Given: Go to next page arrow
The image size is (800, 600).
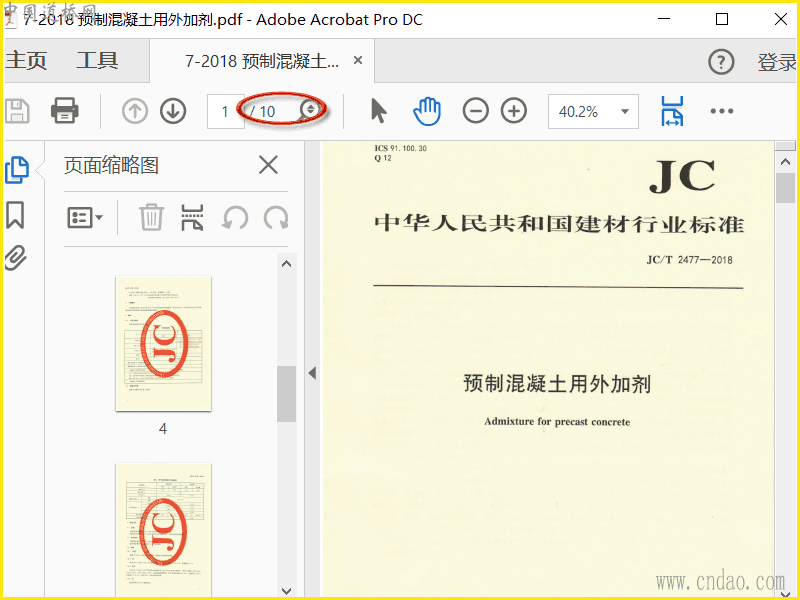Looking at the screenshot, I should (173, 111).
